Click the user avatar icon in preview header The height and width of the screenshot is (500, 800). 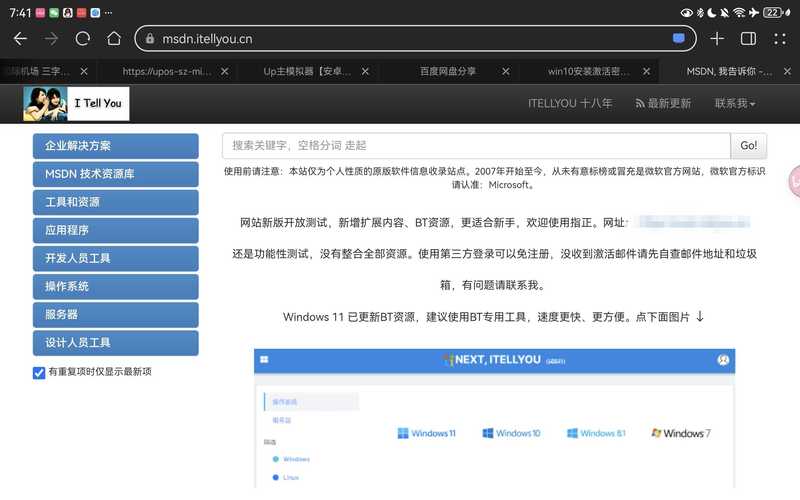pos(723,360)
